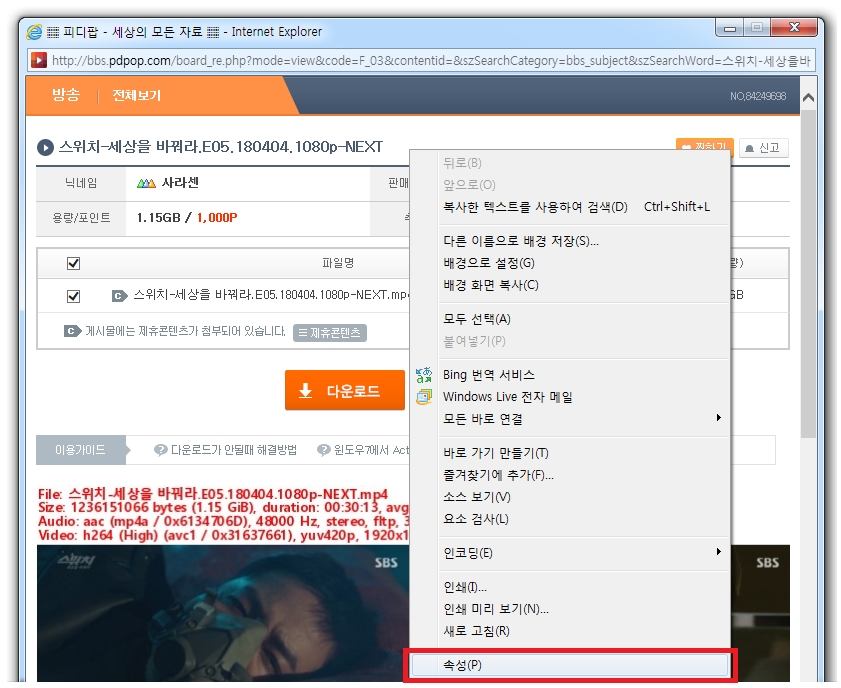Choose 요소 검사(L) menu entry

coord(584,519)
